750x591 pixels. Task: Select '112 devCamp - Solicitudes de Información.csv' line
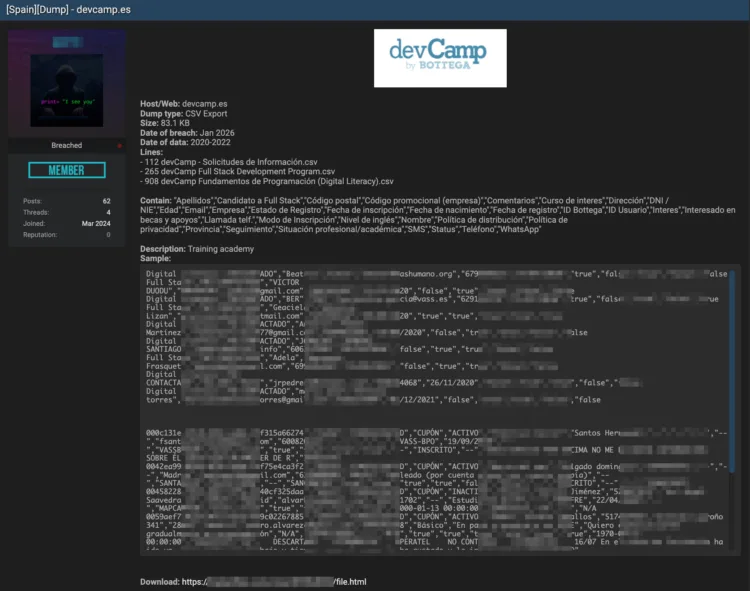[229, 162]
